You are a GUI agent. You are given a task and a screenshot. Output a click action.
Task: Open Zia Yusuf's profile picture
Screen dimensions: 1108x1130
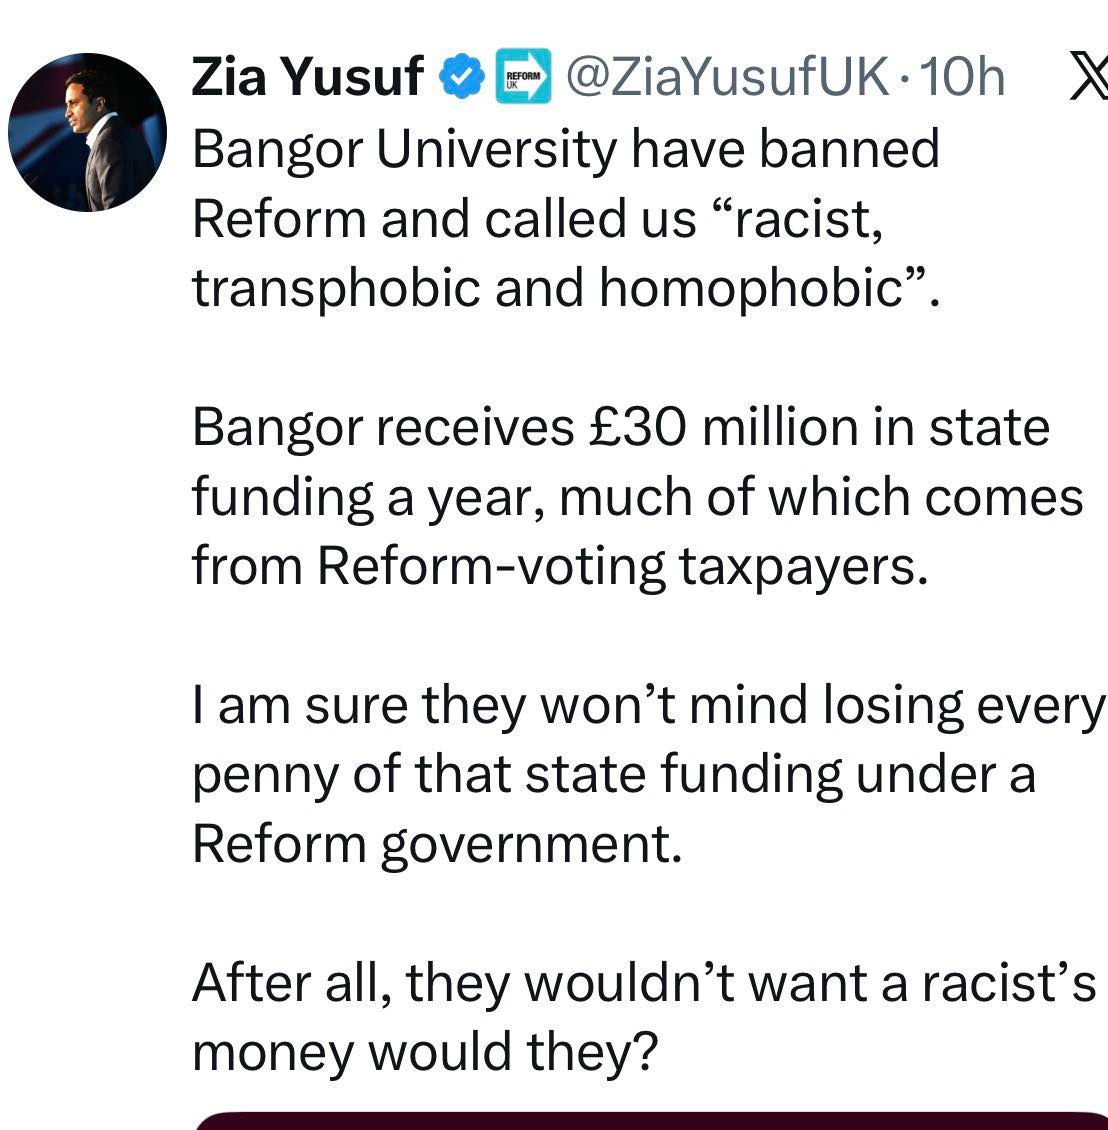[87, 132]
